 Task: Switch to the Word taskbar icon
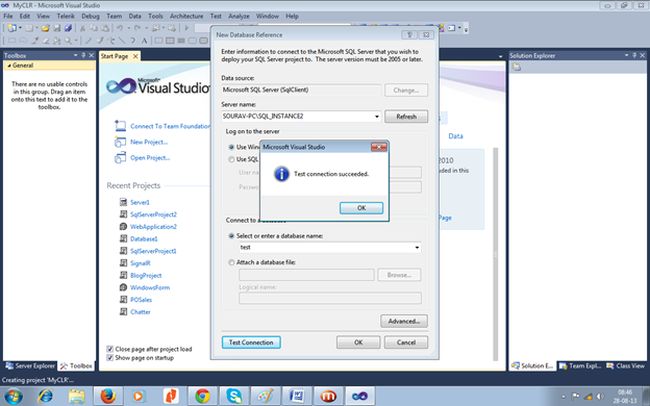click(x=296, y=396)
